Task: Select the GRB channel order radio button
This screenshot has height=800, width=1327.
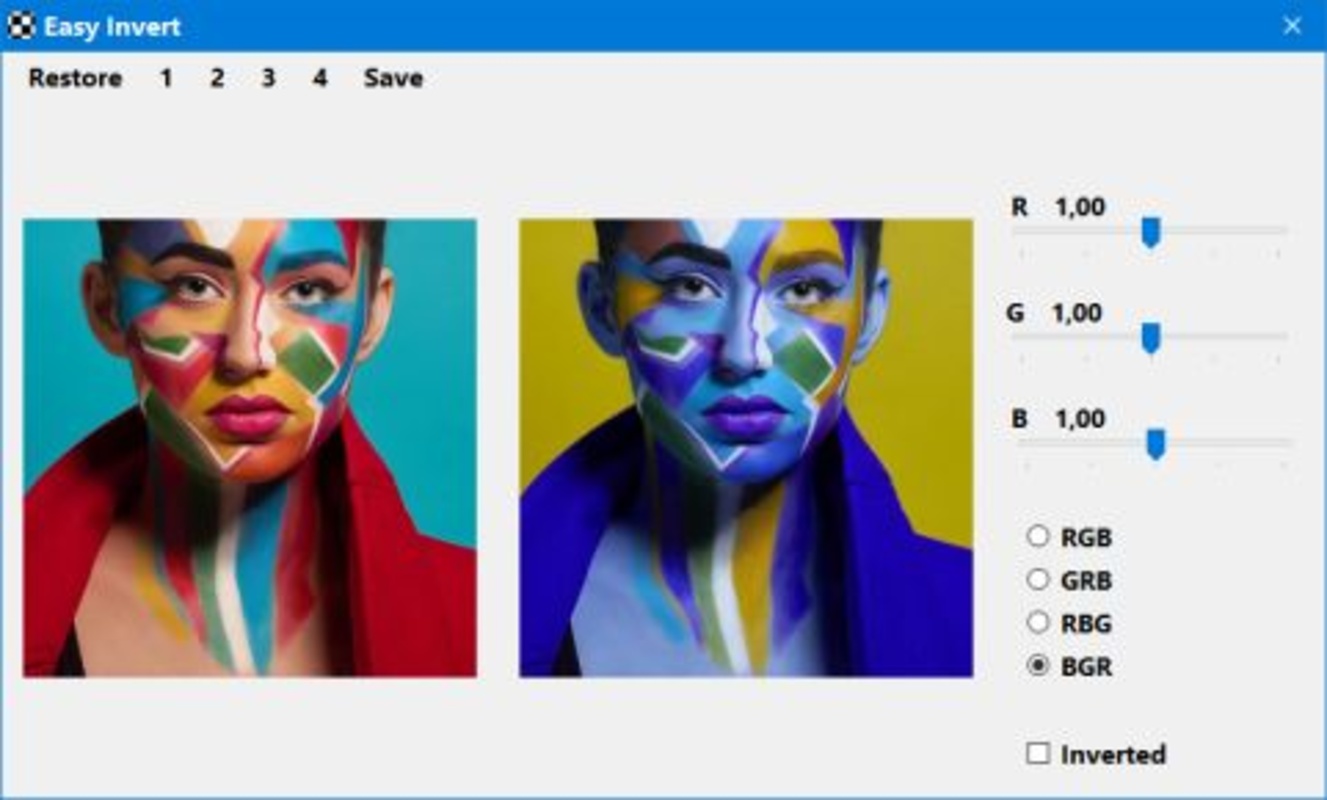Action: click(1038, 580)
